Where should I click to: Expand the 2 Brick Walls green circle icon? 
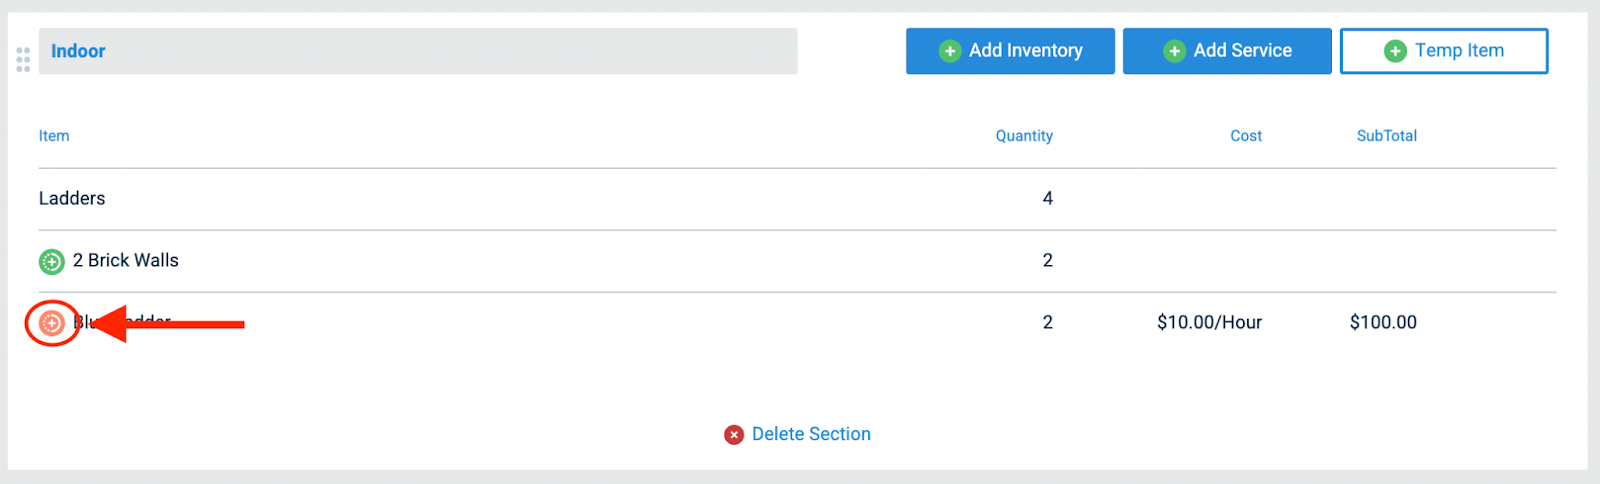[x=52, y=262]
